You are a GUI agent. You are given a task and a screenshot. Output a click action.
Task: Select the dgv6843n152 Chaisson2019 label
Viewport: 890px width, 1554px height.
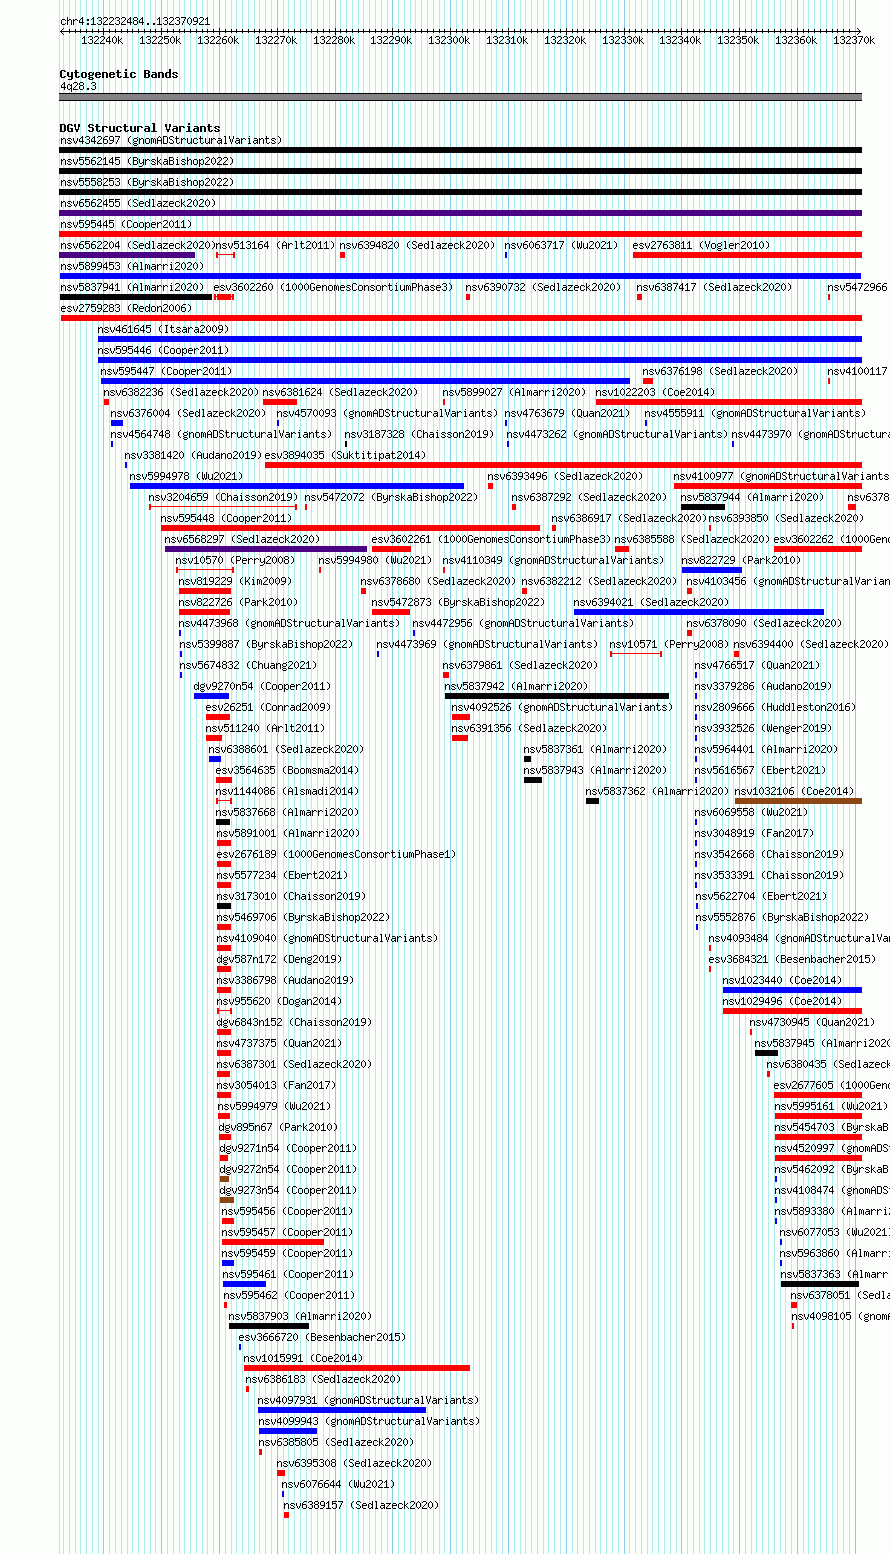tap(294, 1022)
